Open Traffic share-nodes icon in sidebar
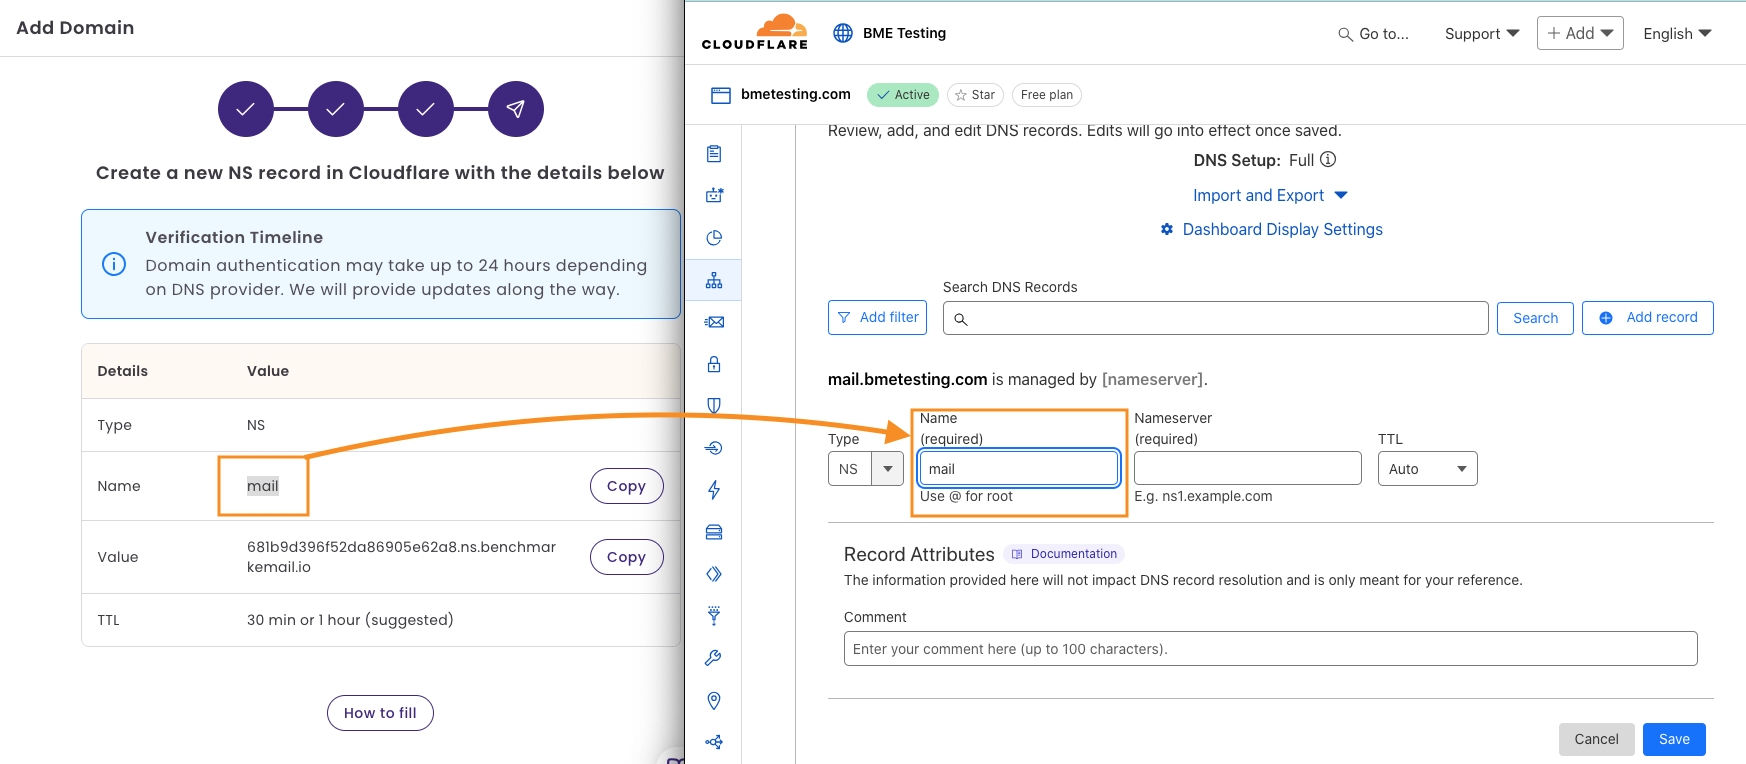 714,742
